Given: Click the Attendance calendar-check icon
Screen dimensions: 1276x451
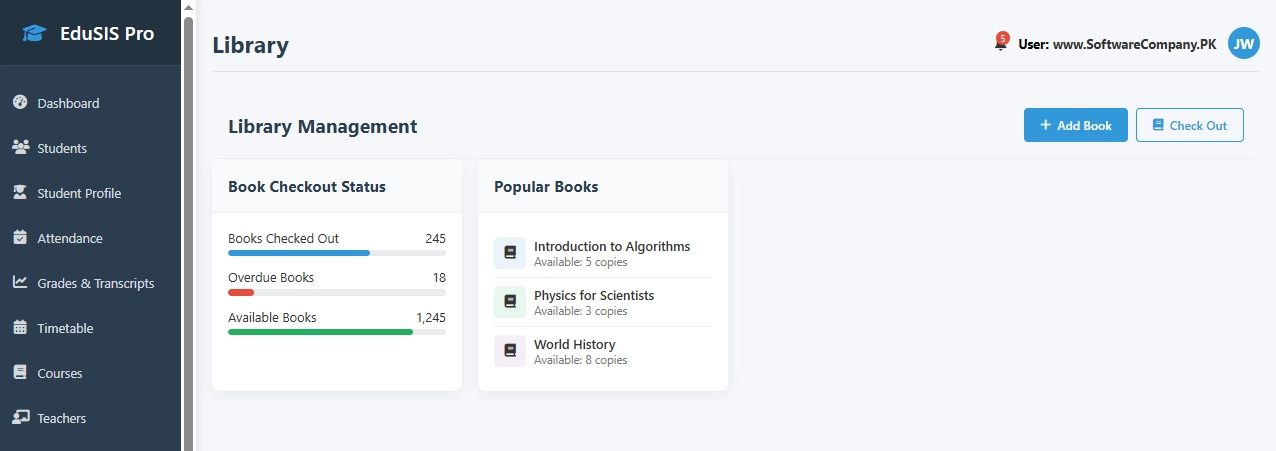Looking at the screenshot, I should pos(20,238).
